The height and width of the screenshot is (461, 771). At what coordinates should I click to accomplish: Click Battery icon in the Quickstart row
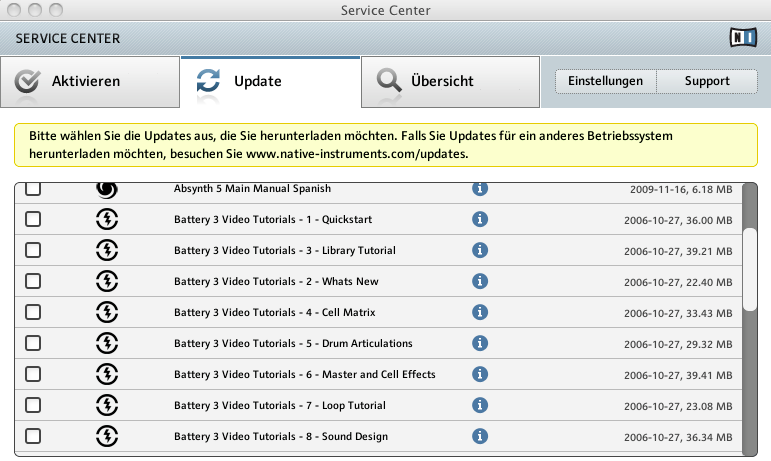point(107,219)
